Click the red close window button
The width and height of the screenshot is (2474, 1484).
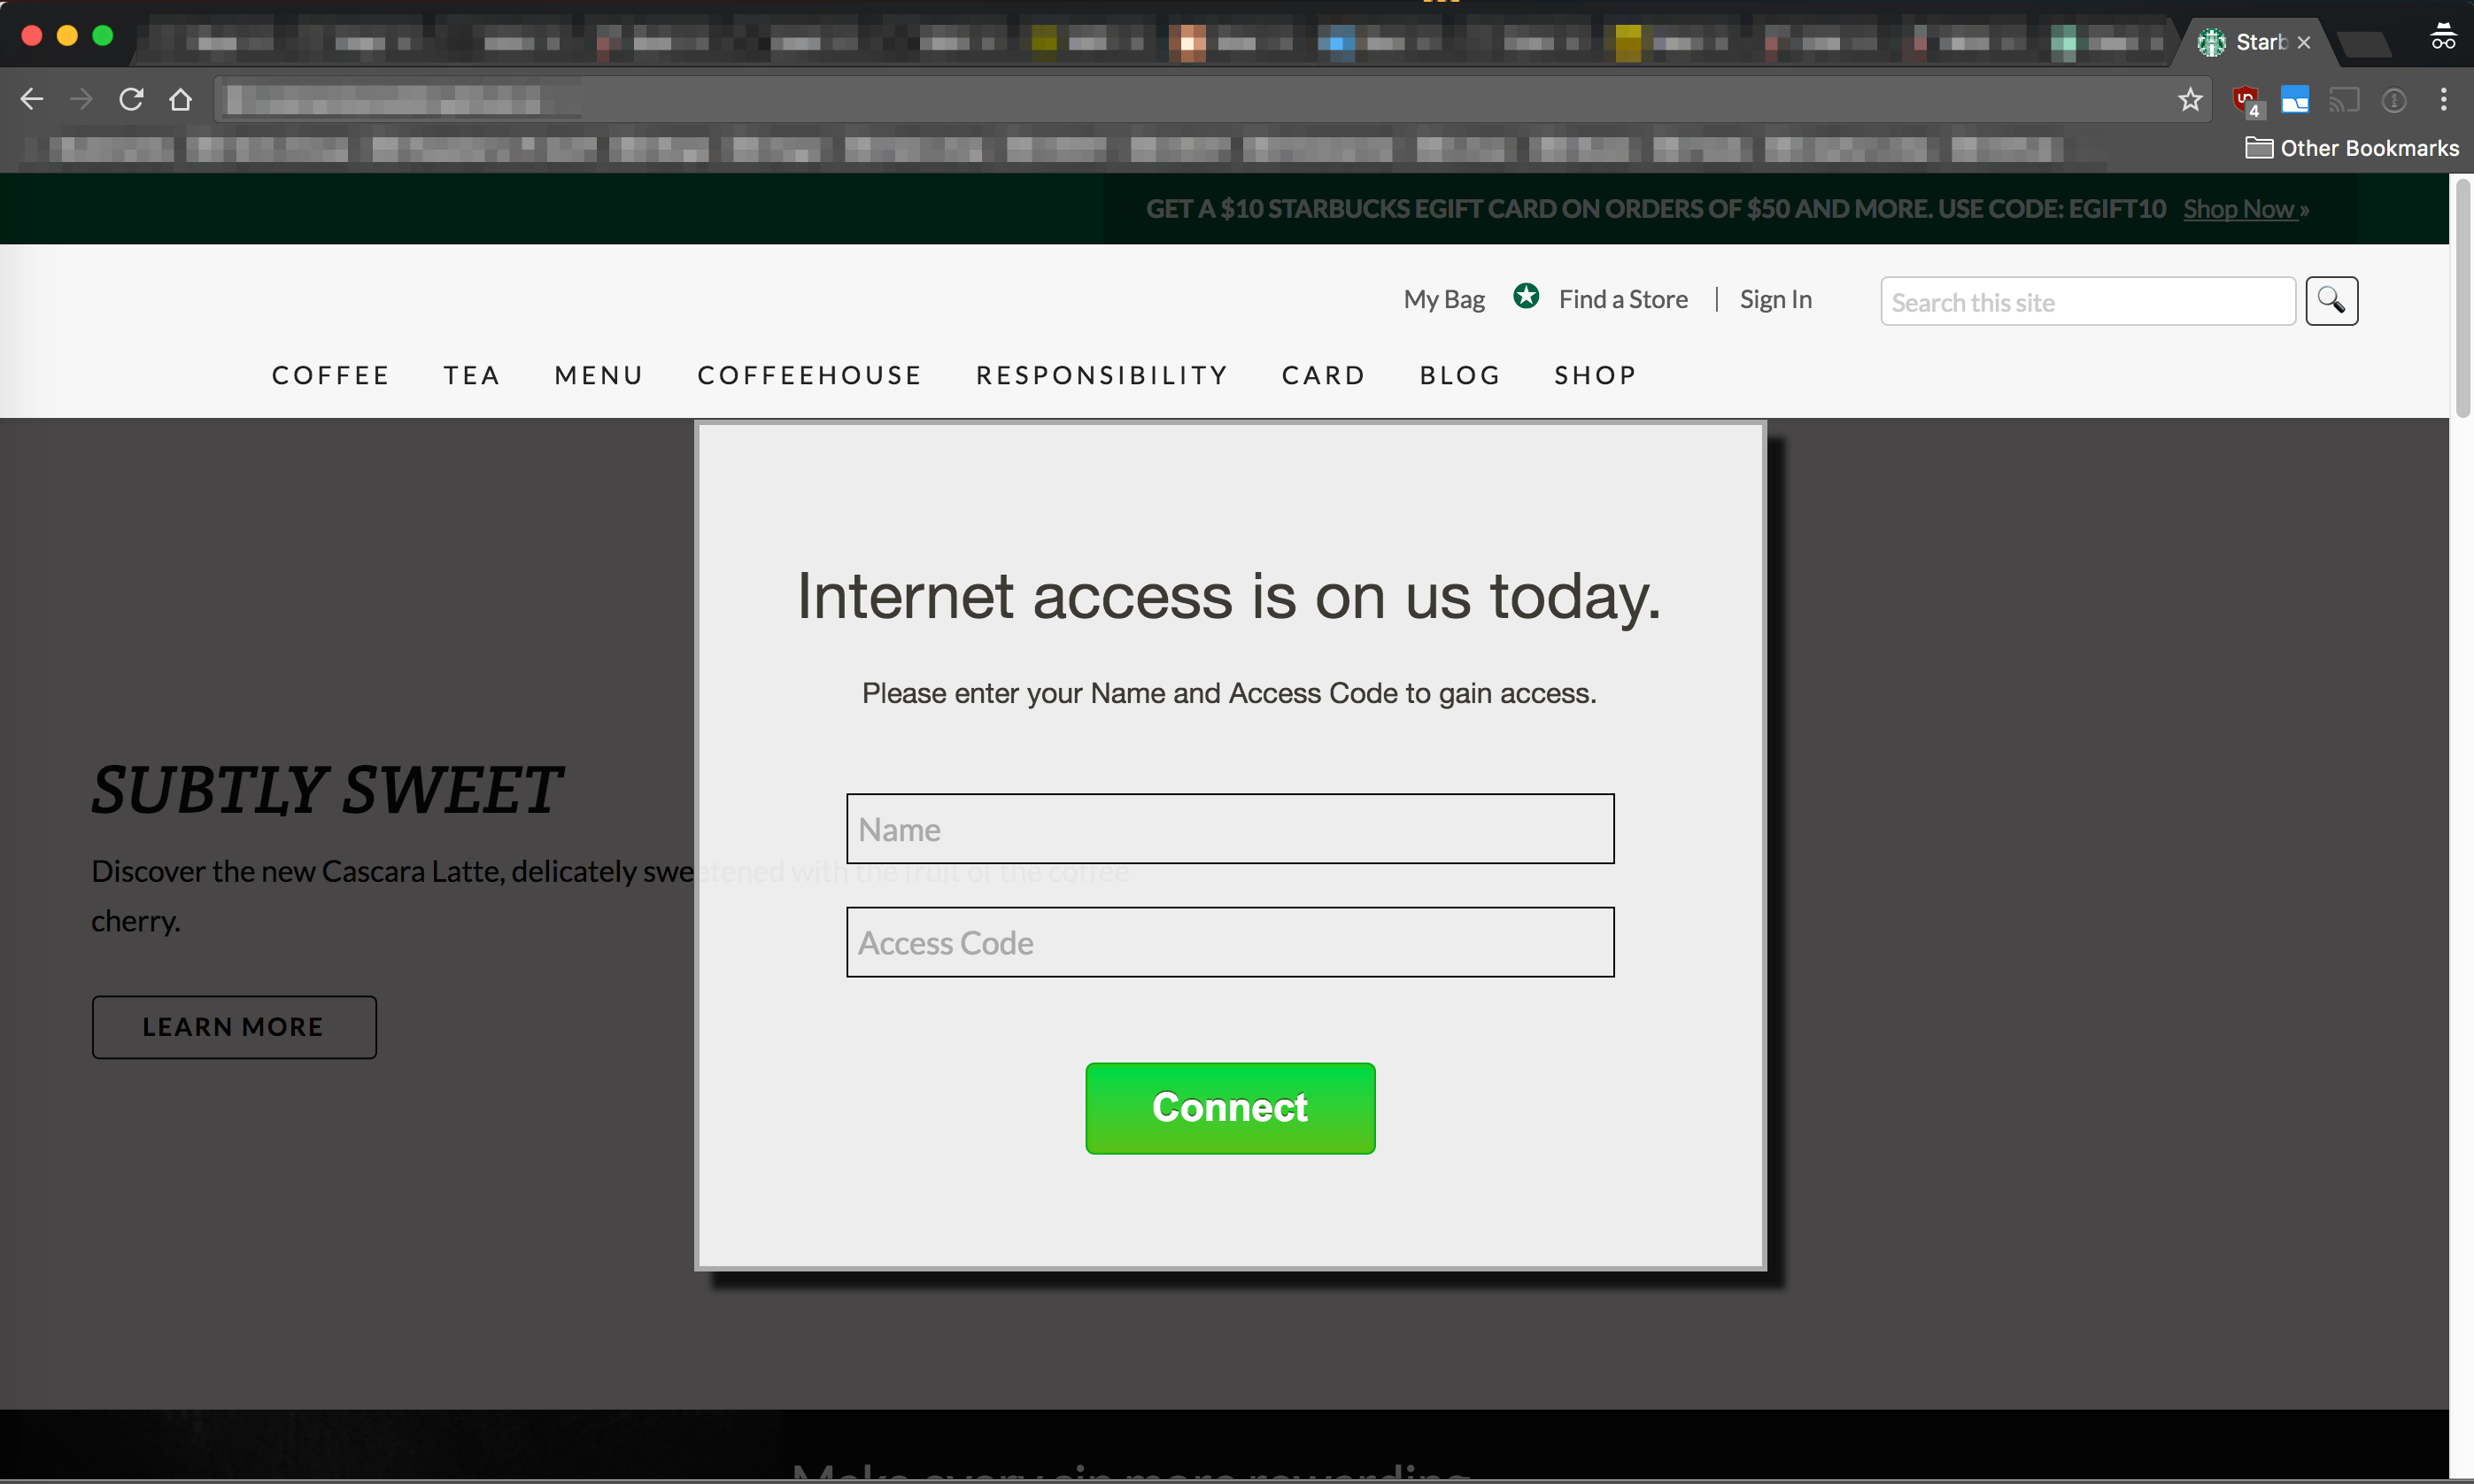coord(32,36)
